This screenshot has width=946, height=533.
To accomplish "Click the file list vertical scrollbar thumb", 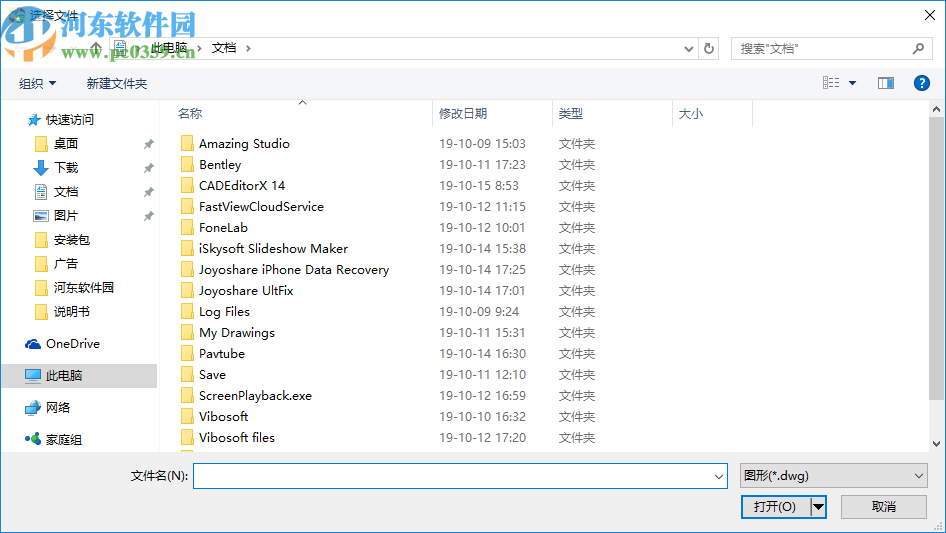I will pos(936,258).
